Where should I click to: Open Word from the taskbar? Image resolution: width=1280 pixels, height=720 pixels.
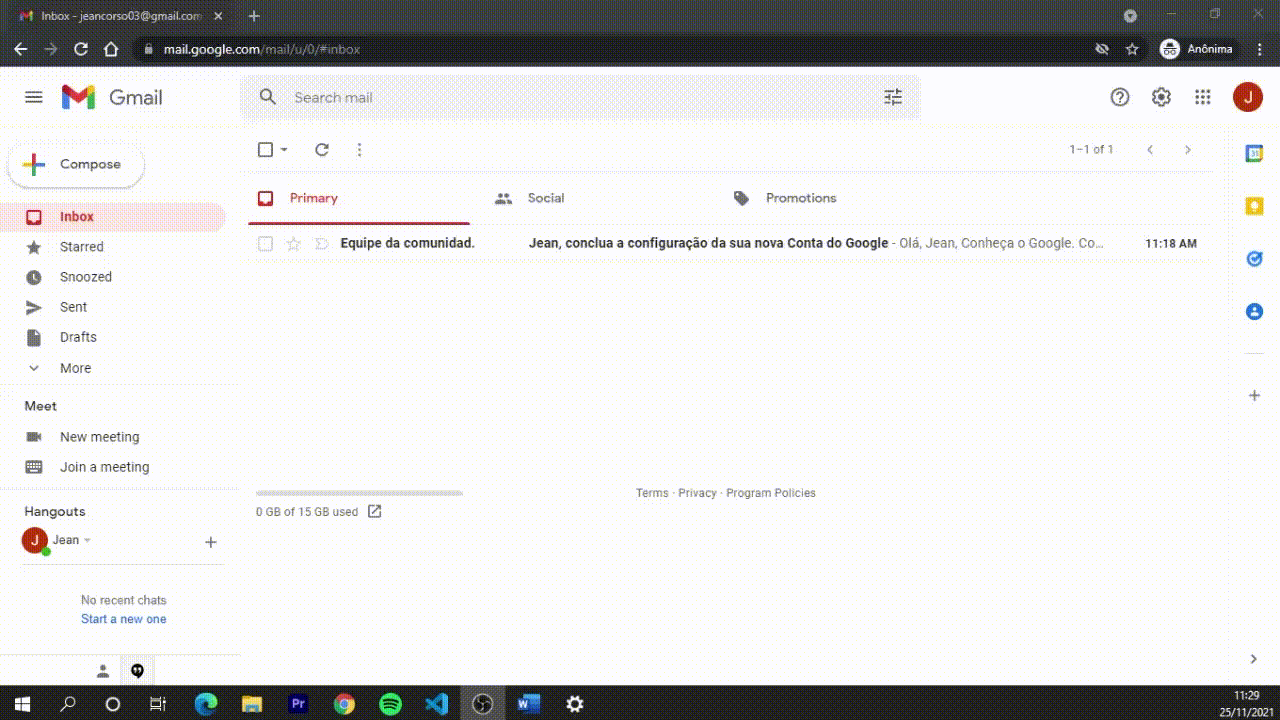[x=528, y=704]
